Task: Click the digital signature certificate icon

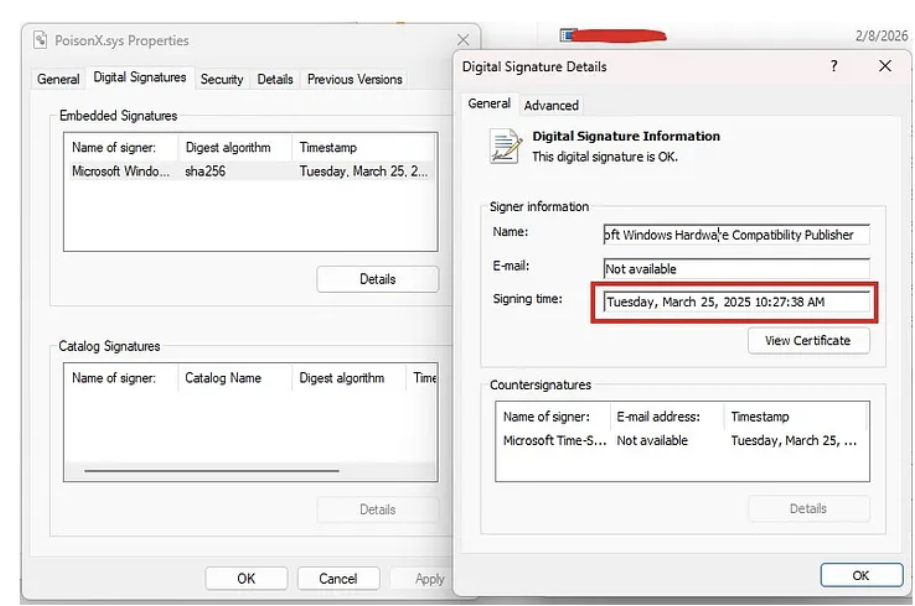Action: coord(505,146)
